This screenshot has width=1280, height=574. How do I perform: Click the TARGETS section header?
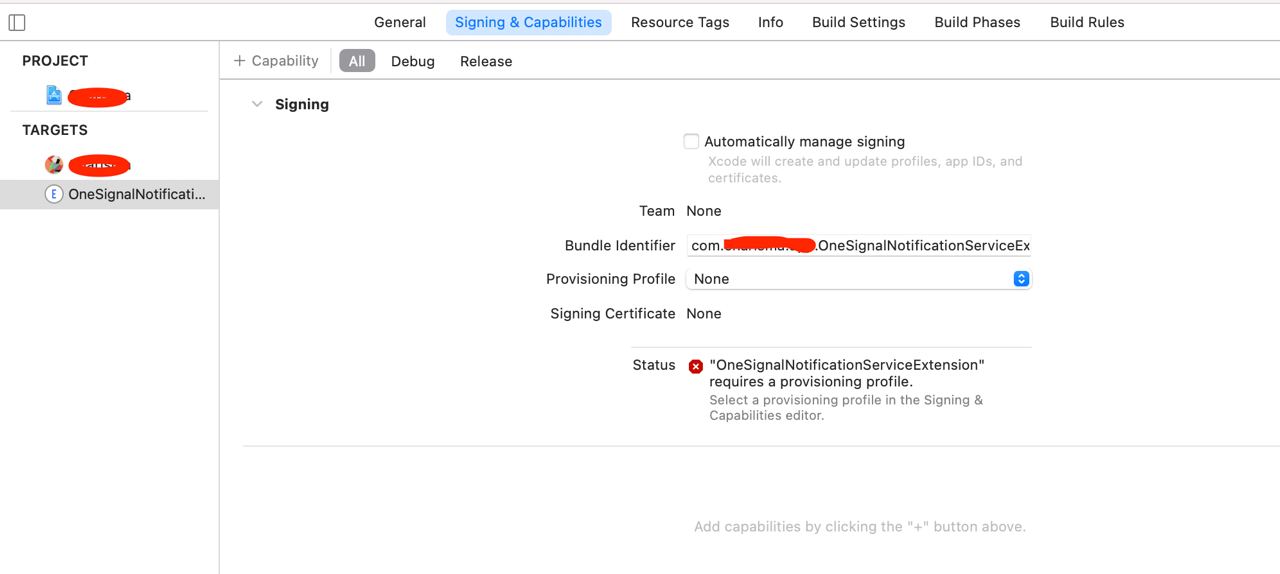click(x=55, y=130)
